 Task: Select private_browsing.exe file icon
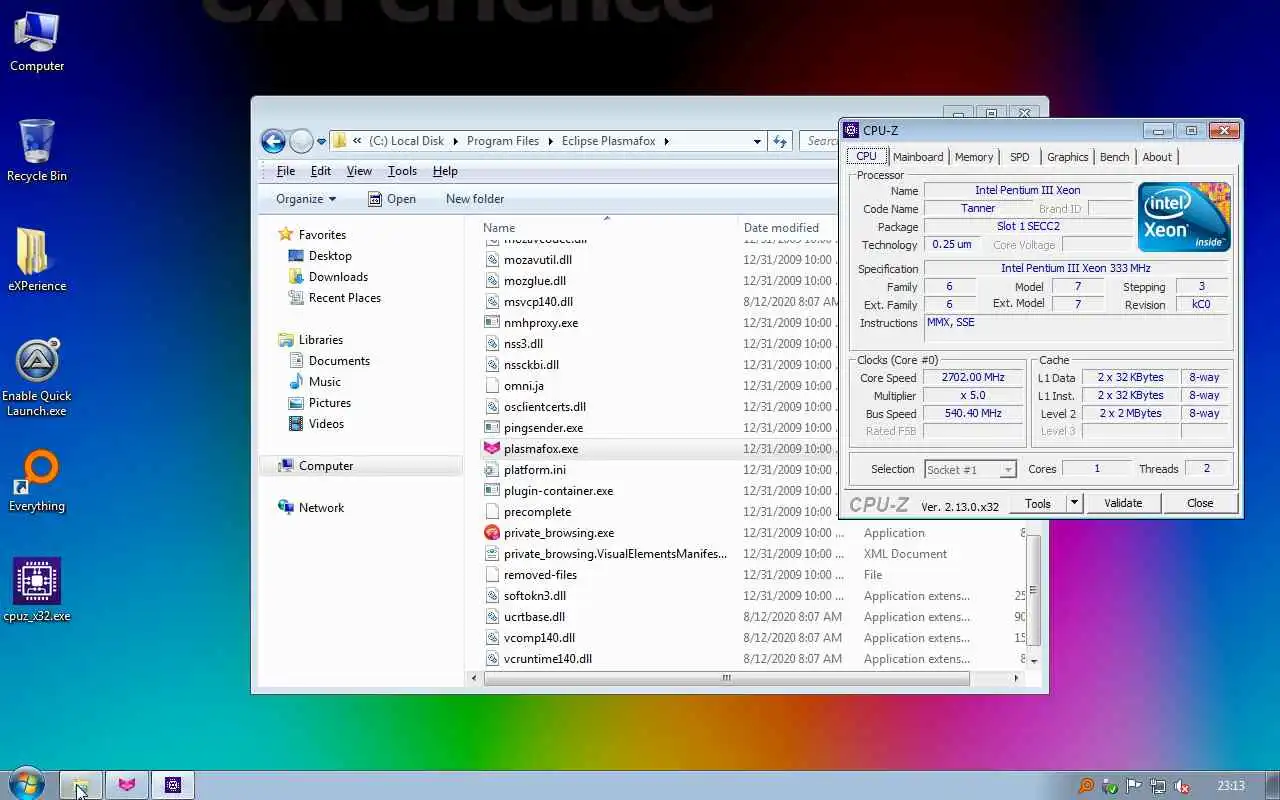[491, 533]
